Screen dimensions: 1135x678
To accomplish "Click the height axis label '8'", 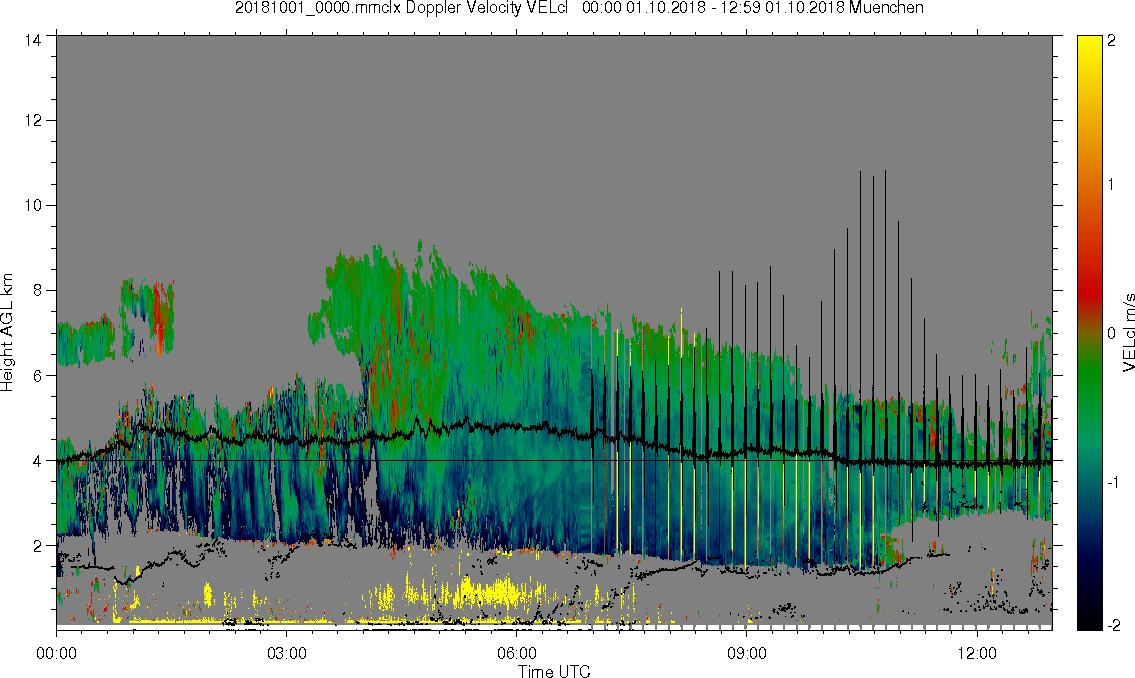I will pos(38,290).
